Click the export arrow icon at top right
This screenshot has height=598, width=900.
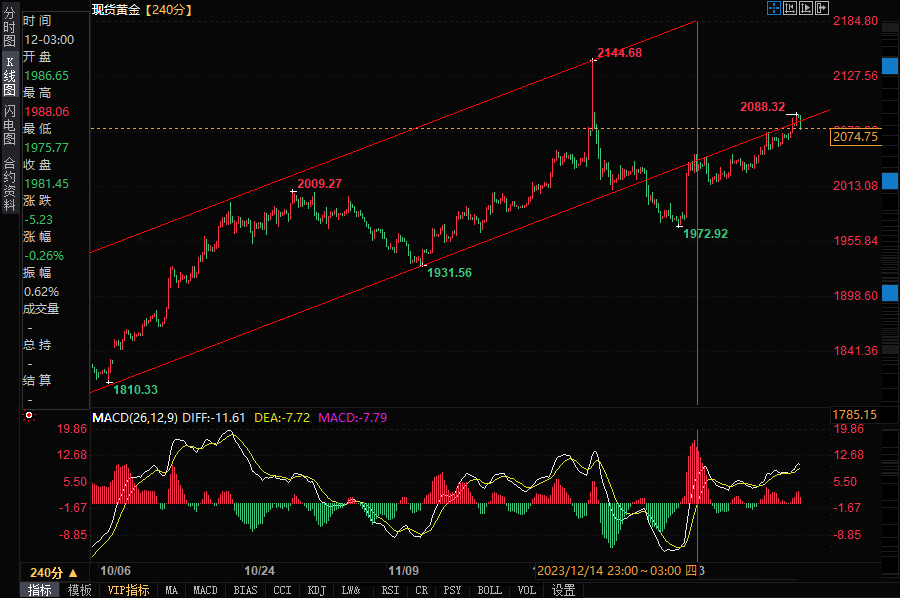pos(822,8)
